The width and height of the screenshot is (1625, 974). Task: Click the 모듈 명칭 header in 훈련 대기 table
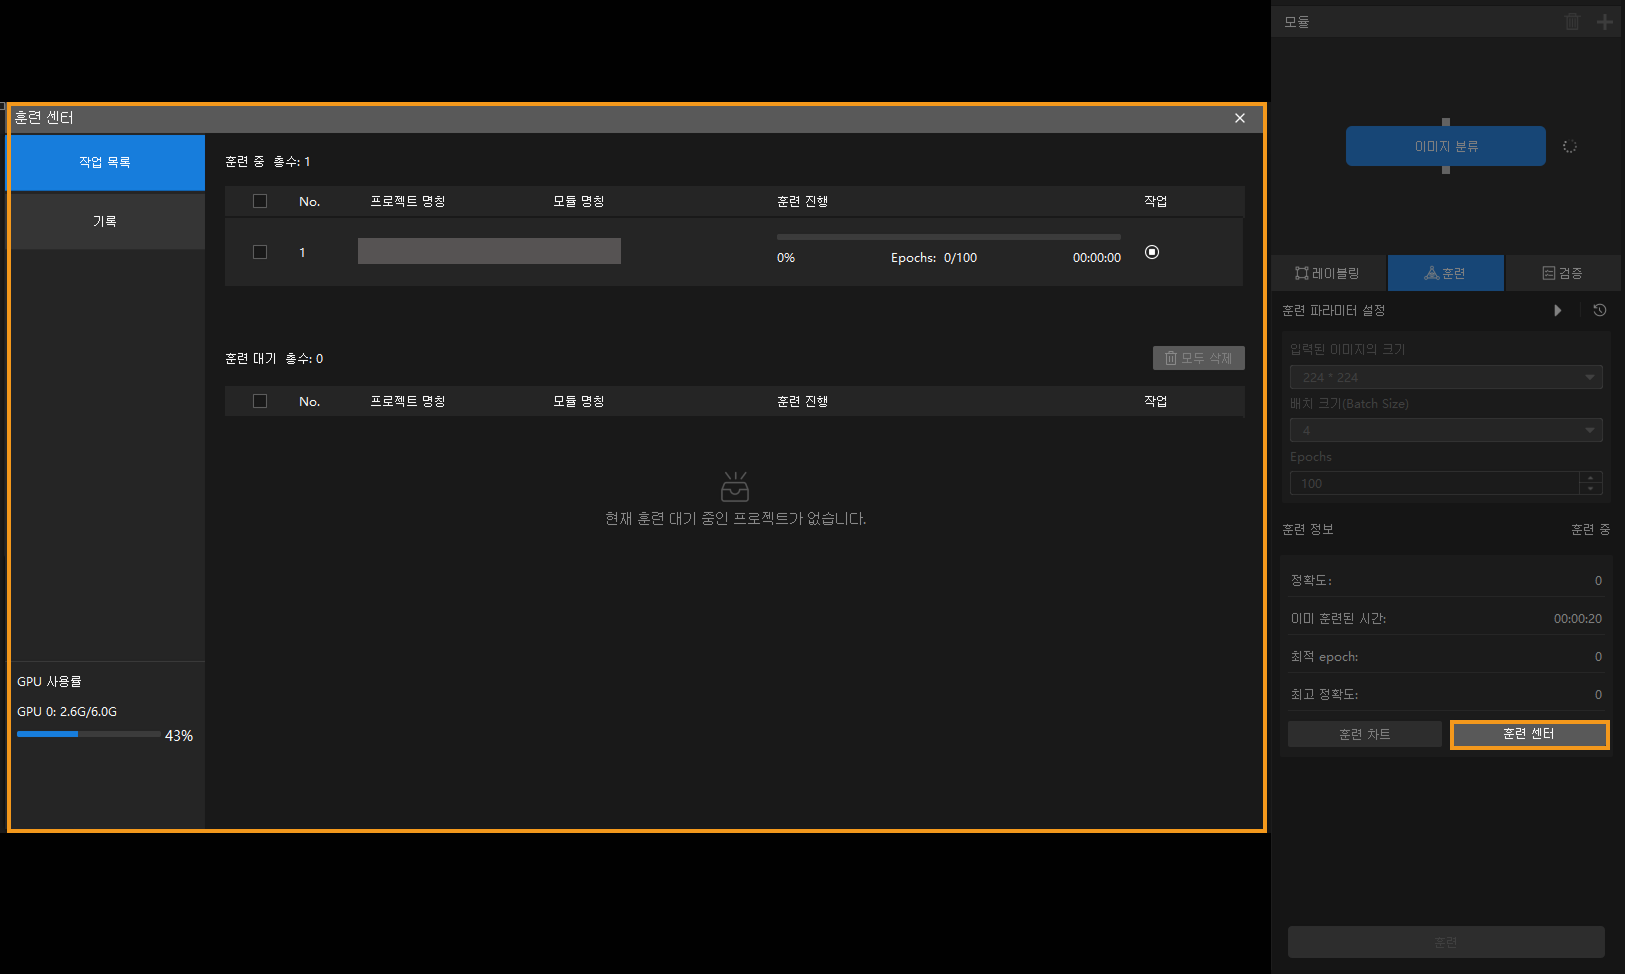pos(579,401)
